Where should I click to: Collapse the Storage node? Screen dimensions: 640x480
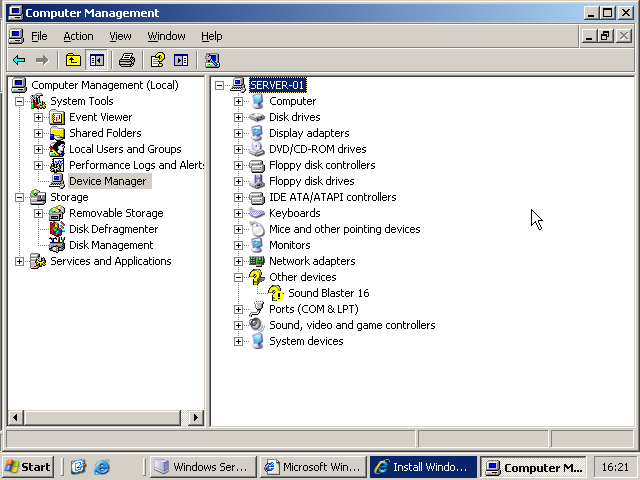click(19, 198)
